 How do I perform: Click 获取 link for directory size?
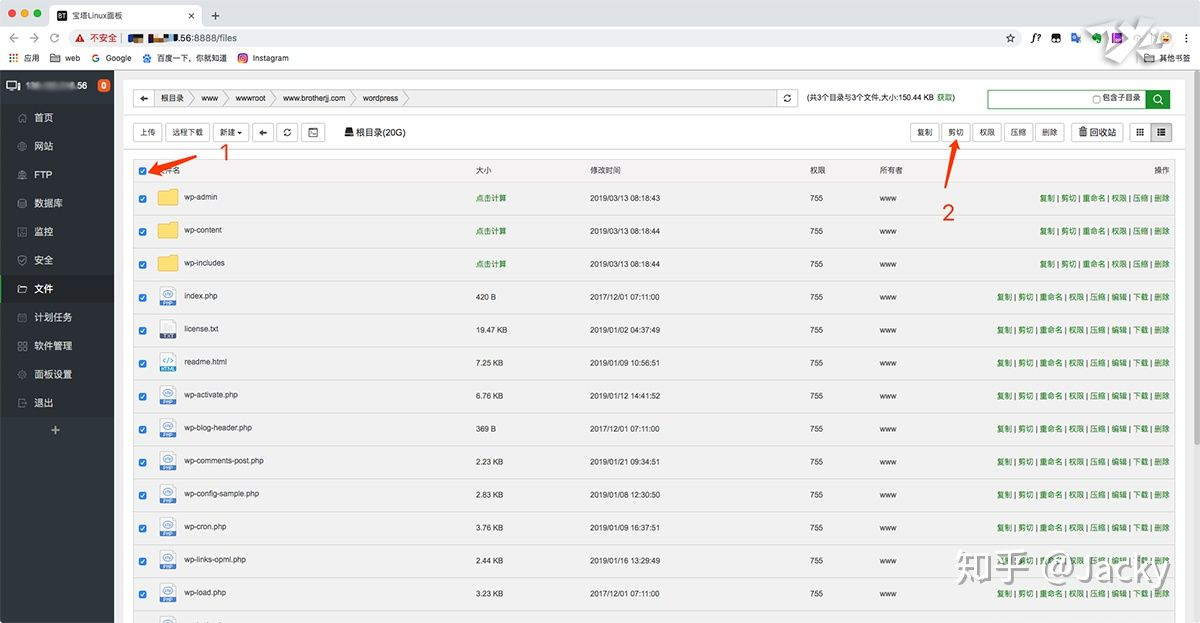click(945, 98)
